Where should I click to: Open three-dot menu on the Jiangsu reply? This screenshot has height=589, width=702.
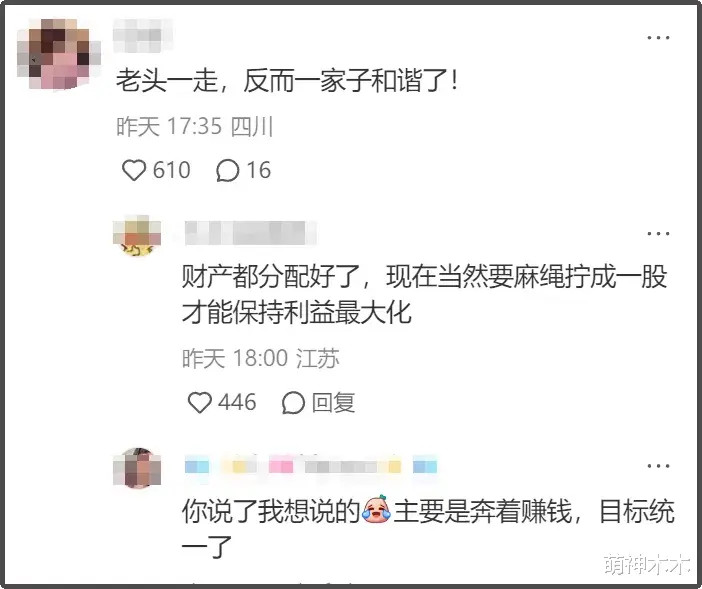pyautogui.click(x=658, y=233)
